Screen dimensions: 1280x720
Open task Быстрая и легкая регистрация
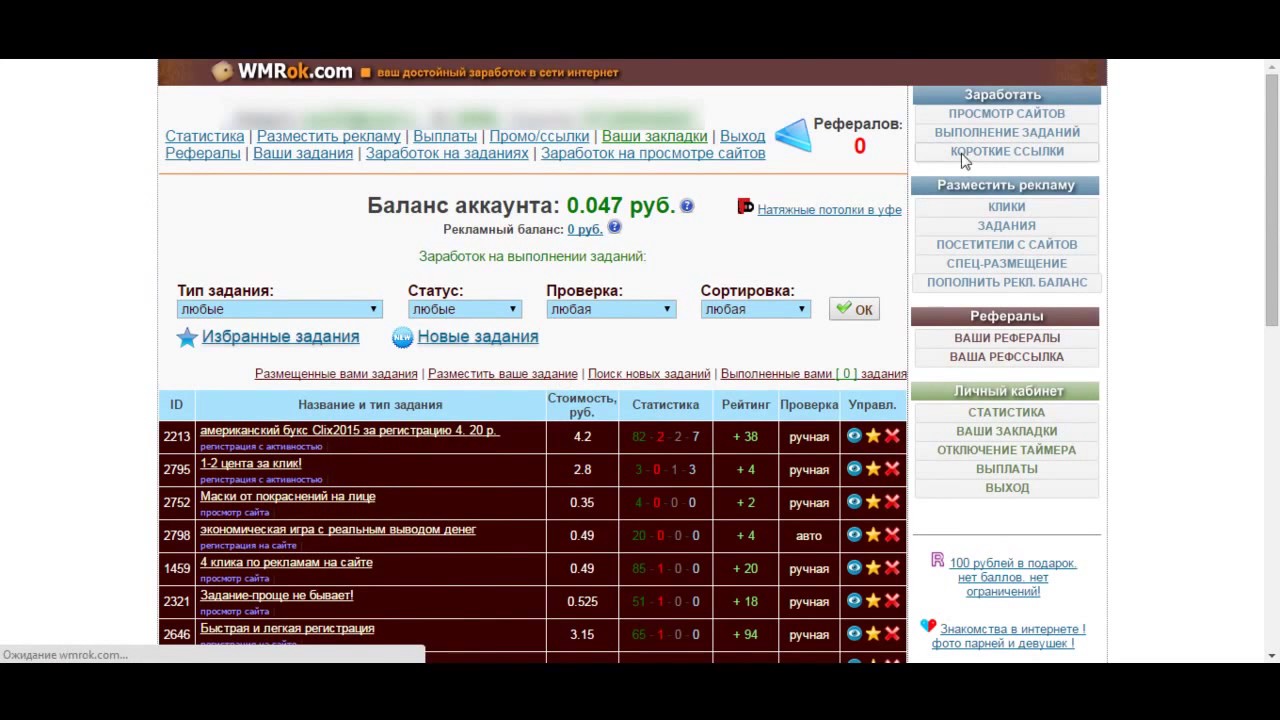coord(287,628)
